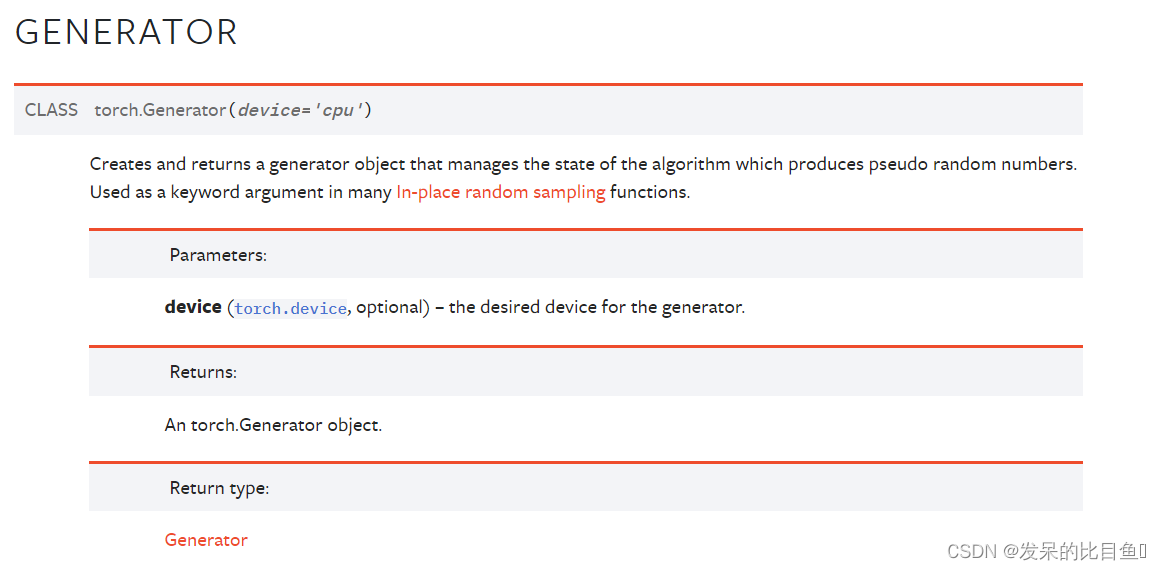Click the Returns: section header
This screenshot has height=570, width=1161.
[x=203, y=372]
